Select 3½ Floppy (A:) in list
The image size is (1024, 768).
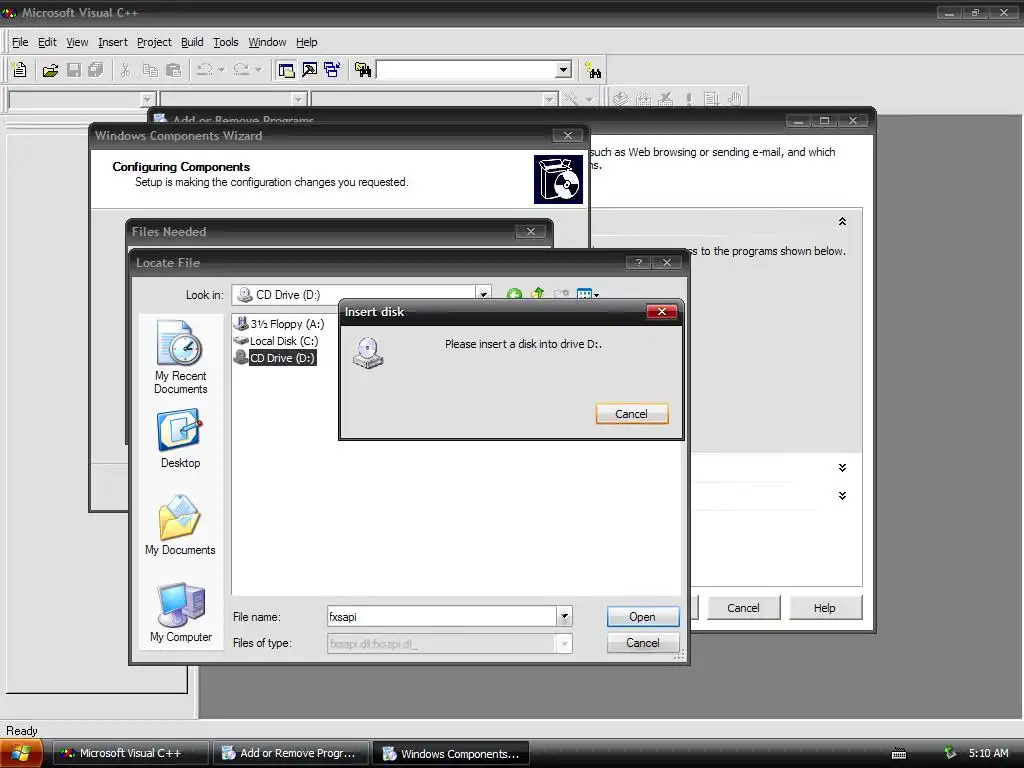click(280, 324)
